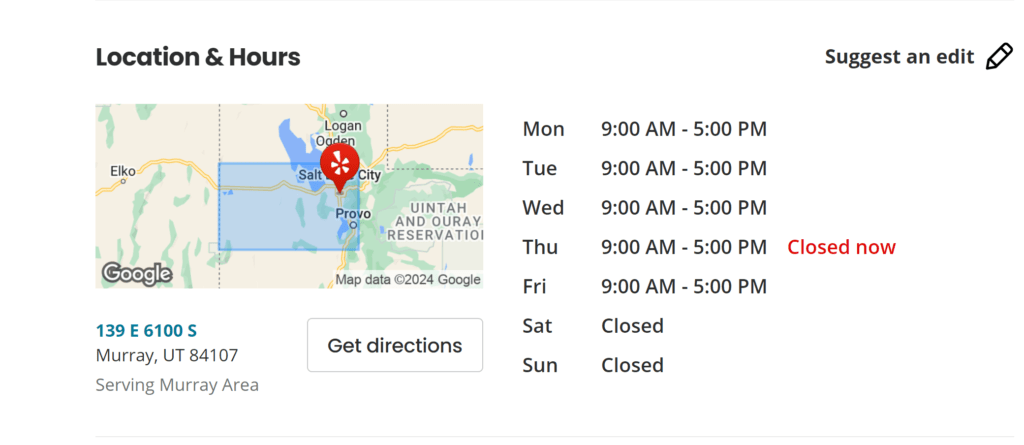This screenshot has width=1024, height=445.
Task: Click Serving Murray Area text
Action: tap(177, 385)
